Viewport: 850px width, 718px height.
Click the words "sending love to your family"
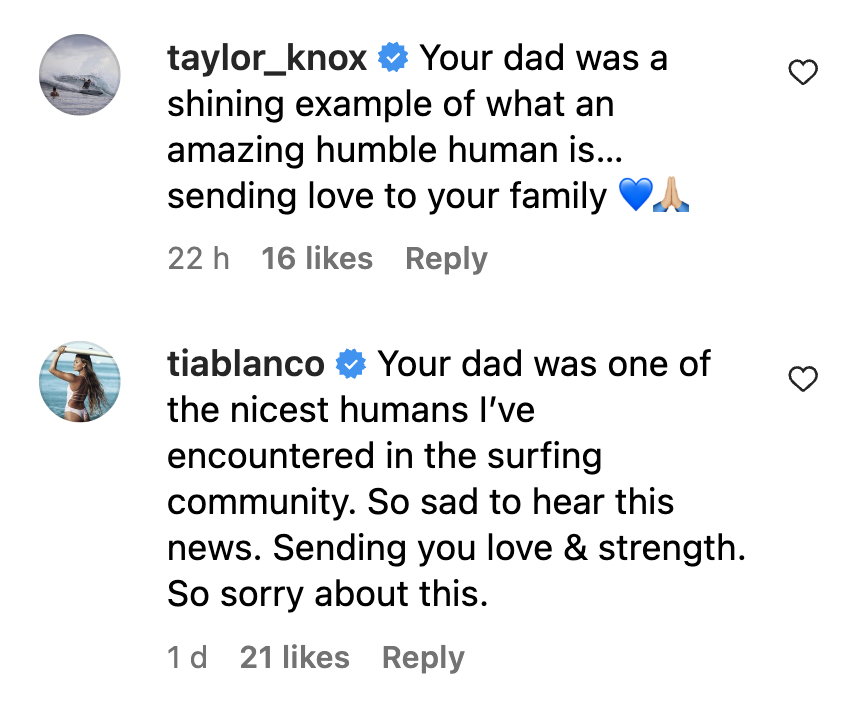coord(387,197)
